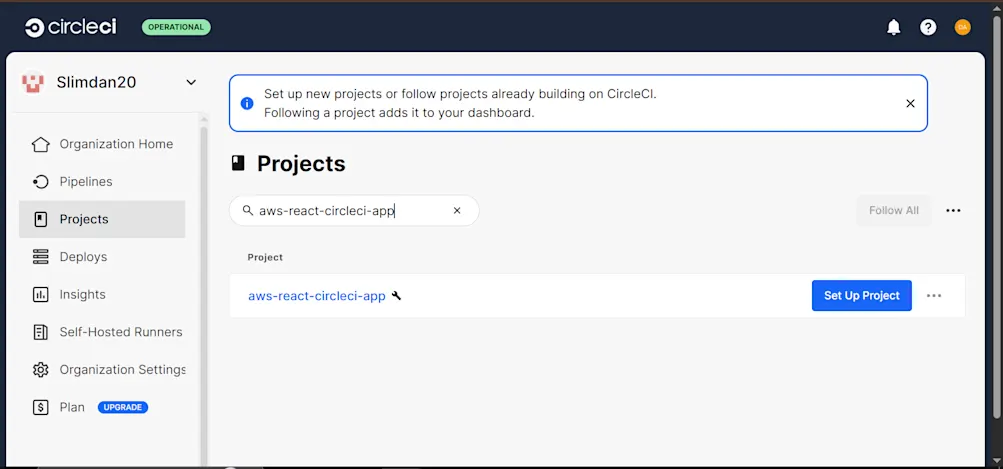Click the UPGRADE badge
Viewport: 1003px width, 469px height.
pyautogui.click(x=123, y=408)
